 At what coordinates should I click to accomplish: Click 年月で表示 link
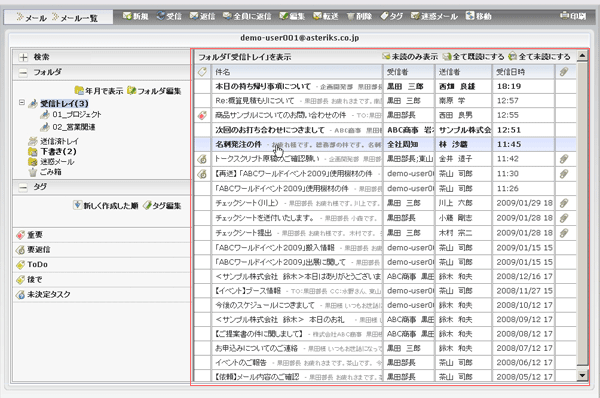pyautogui.click(x=99, y=91)
